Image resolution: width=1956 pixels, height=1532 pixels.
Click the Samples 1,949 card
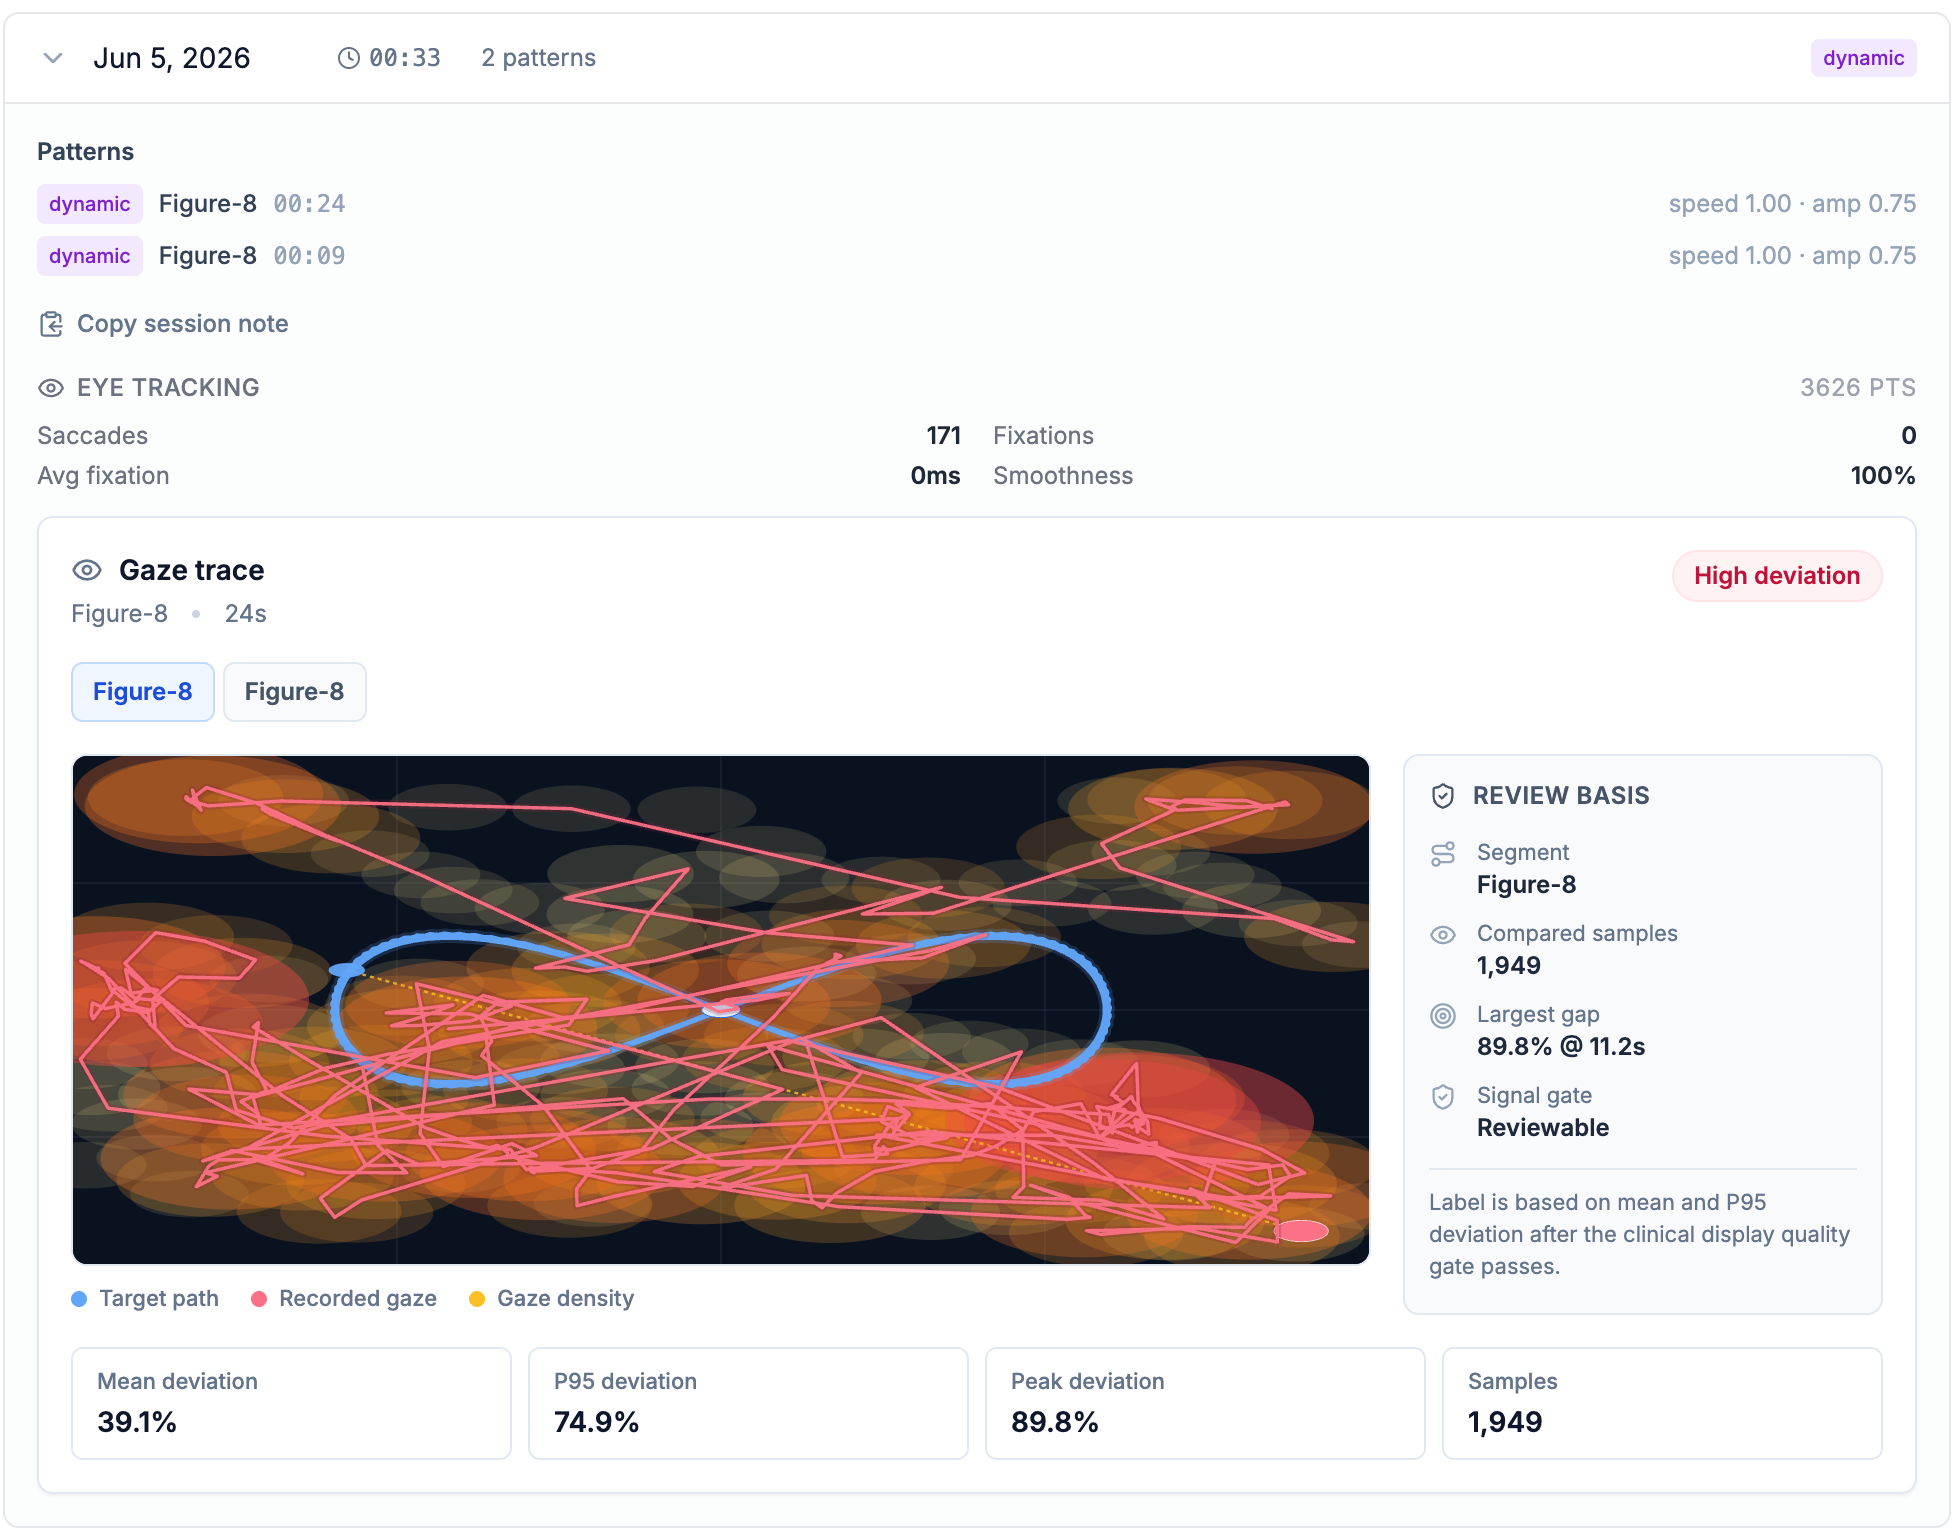coord(1662,1403)
